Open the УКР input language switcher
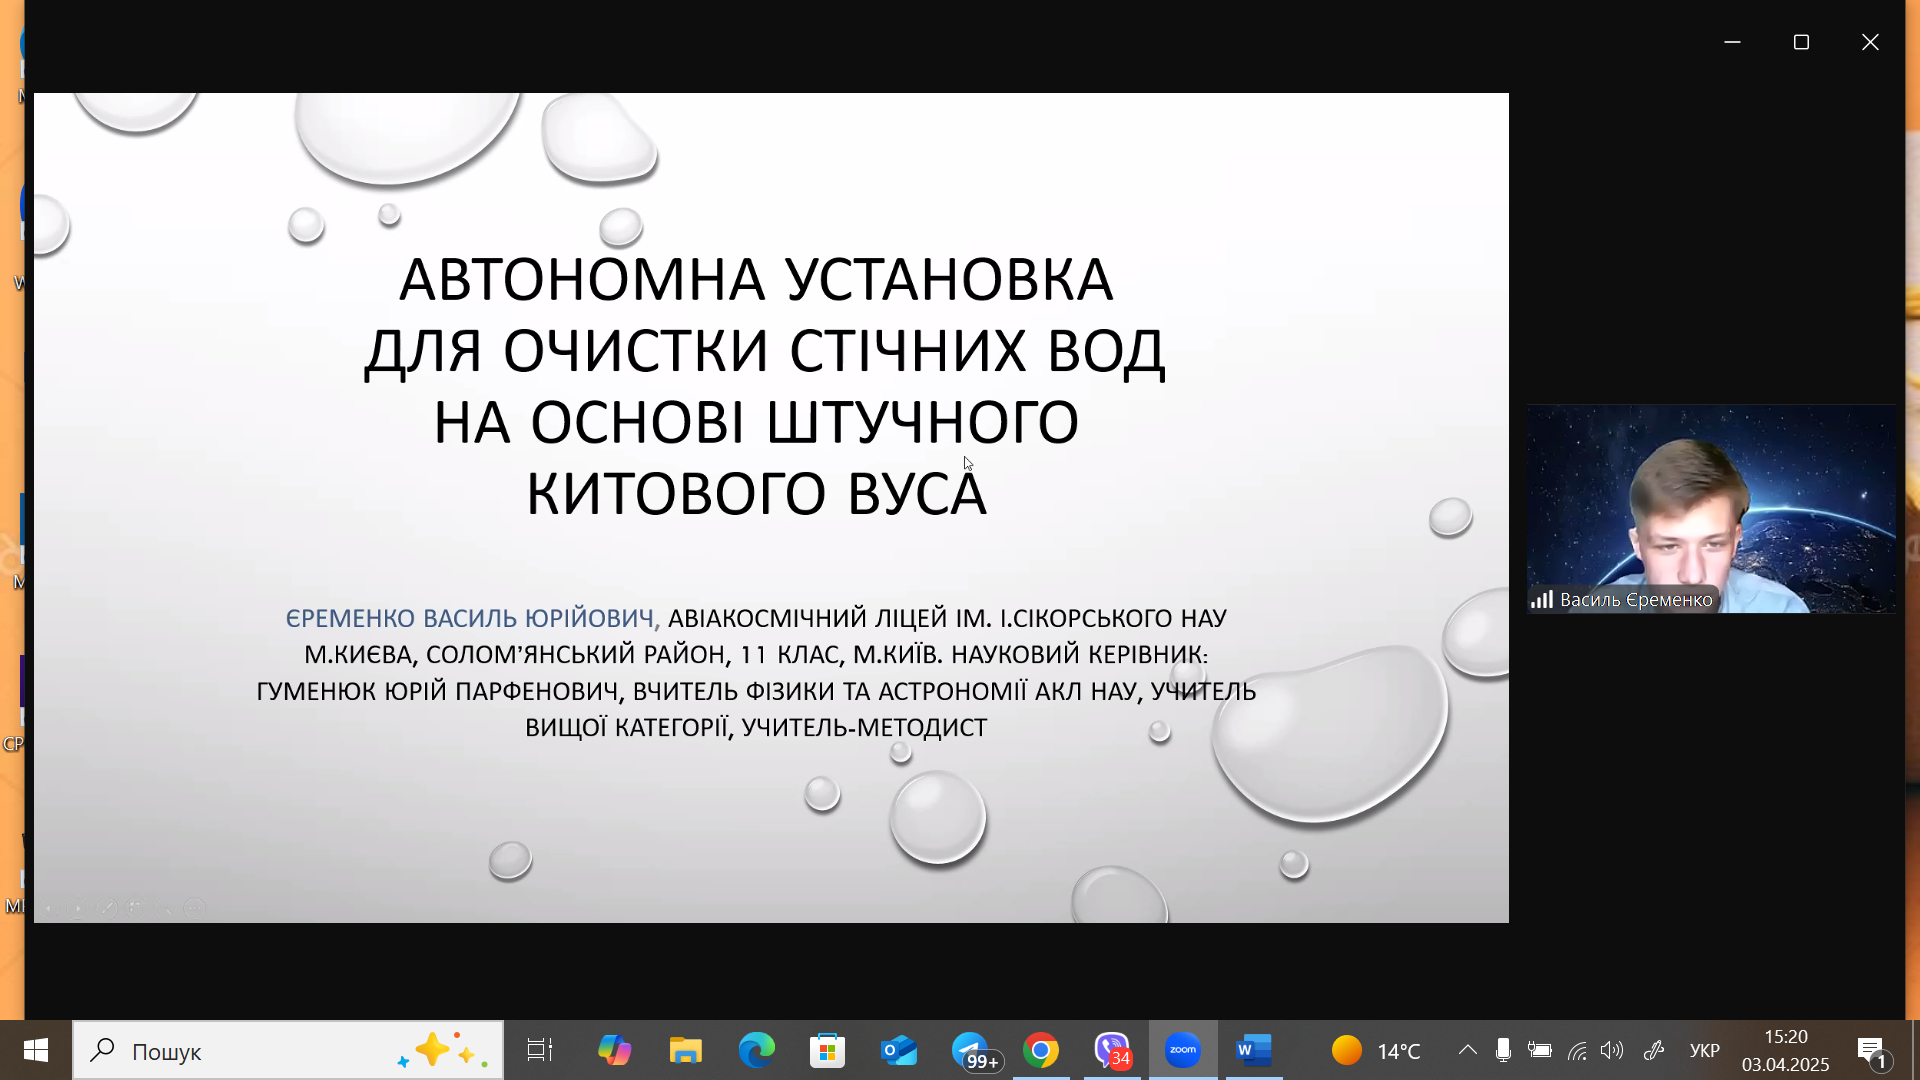The width and height of the screenshot is (1920, 1080). (1704, 1050)
